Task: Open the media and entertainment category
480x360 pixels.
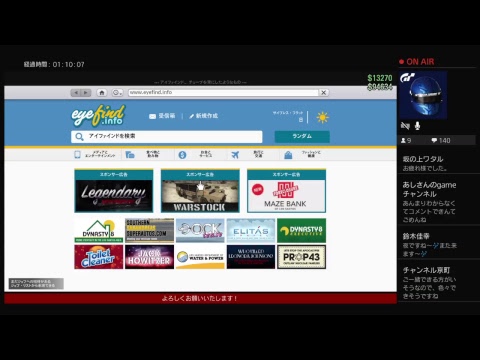Action: tap(95, 154)
